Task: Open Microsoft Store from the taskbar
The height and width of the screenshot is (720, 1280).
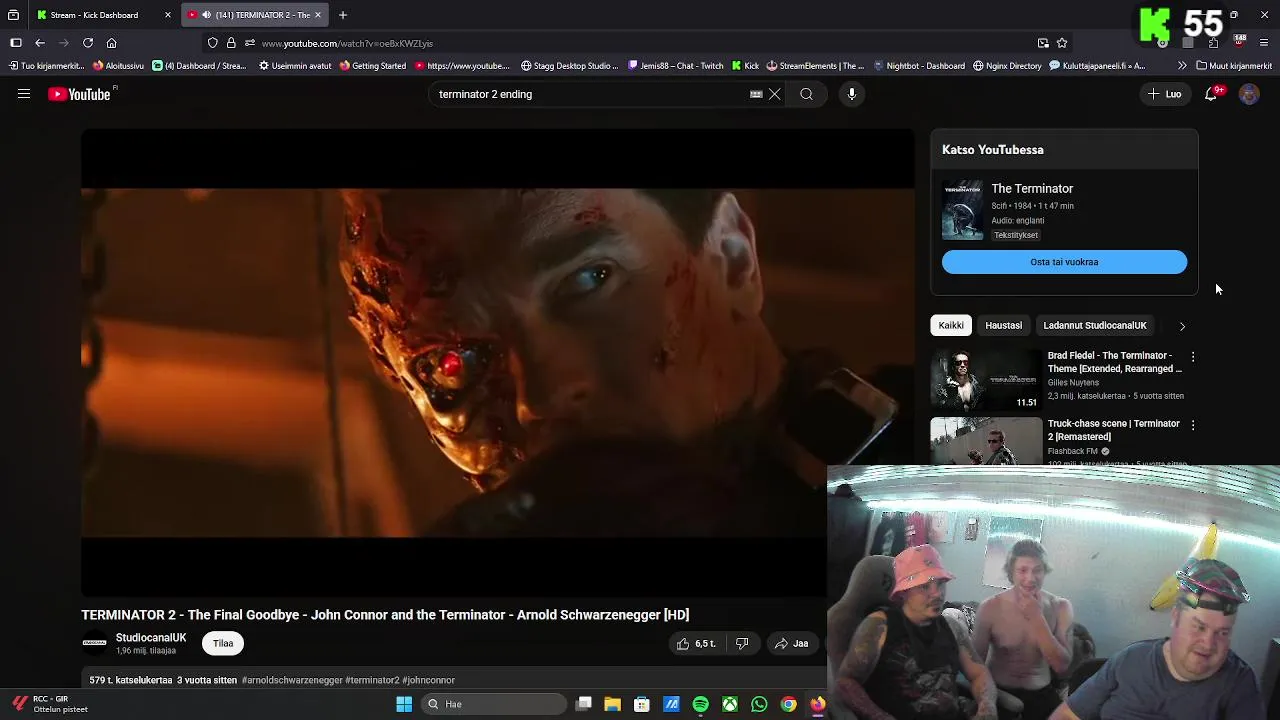Action: click(642, 704)
